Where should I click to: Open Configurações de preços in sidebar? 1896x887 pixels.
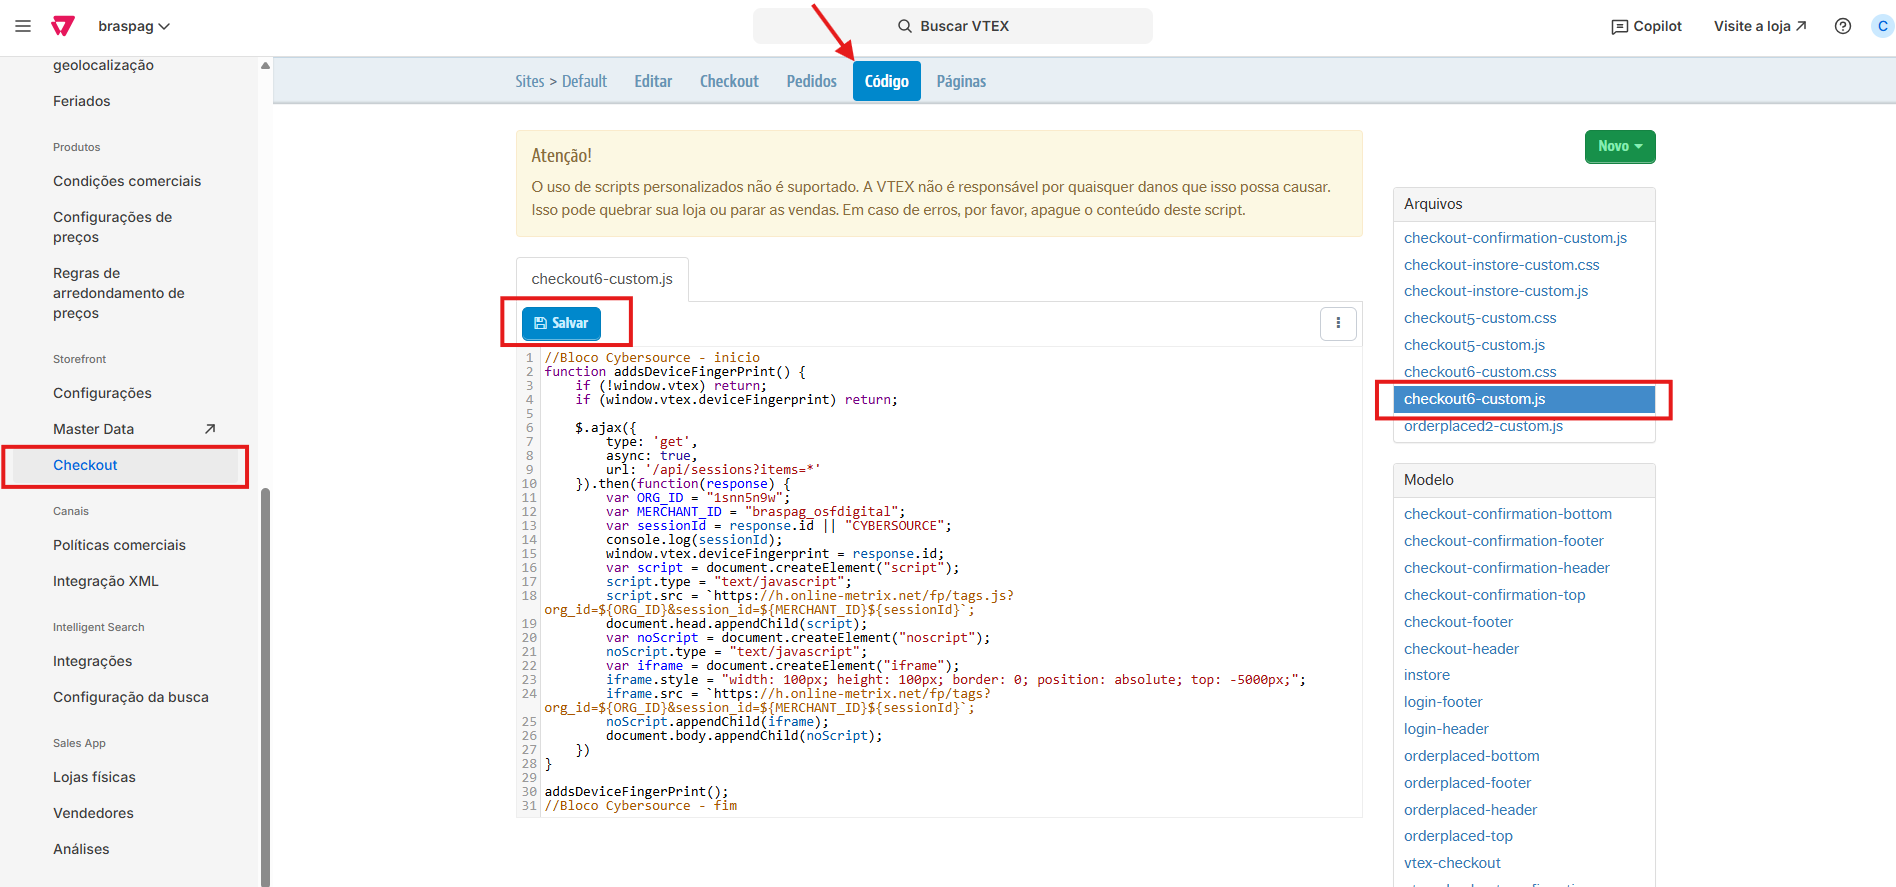click(113, 227)
